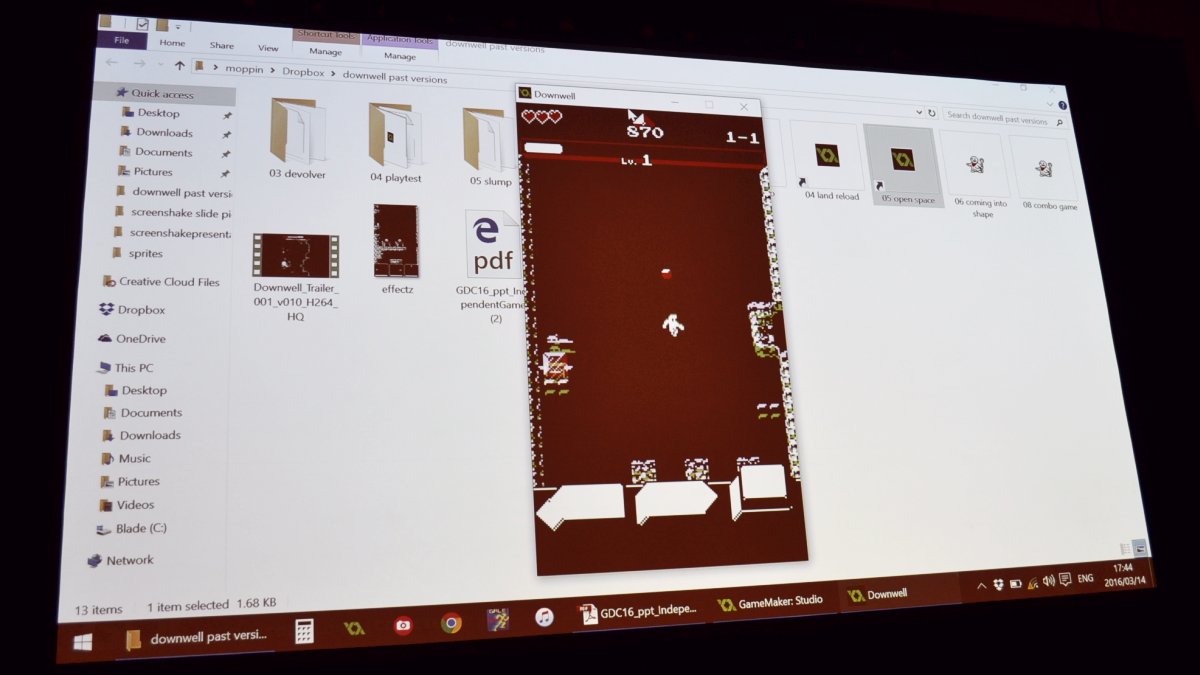Go forward with the forward arrow
This screenshot has width=1200, height=675.
point(140,64)
